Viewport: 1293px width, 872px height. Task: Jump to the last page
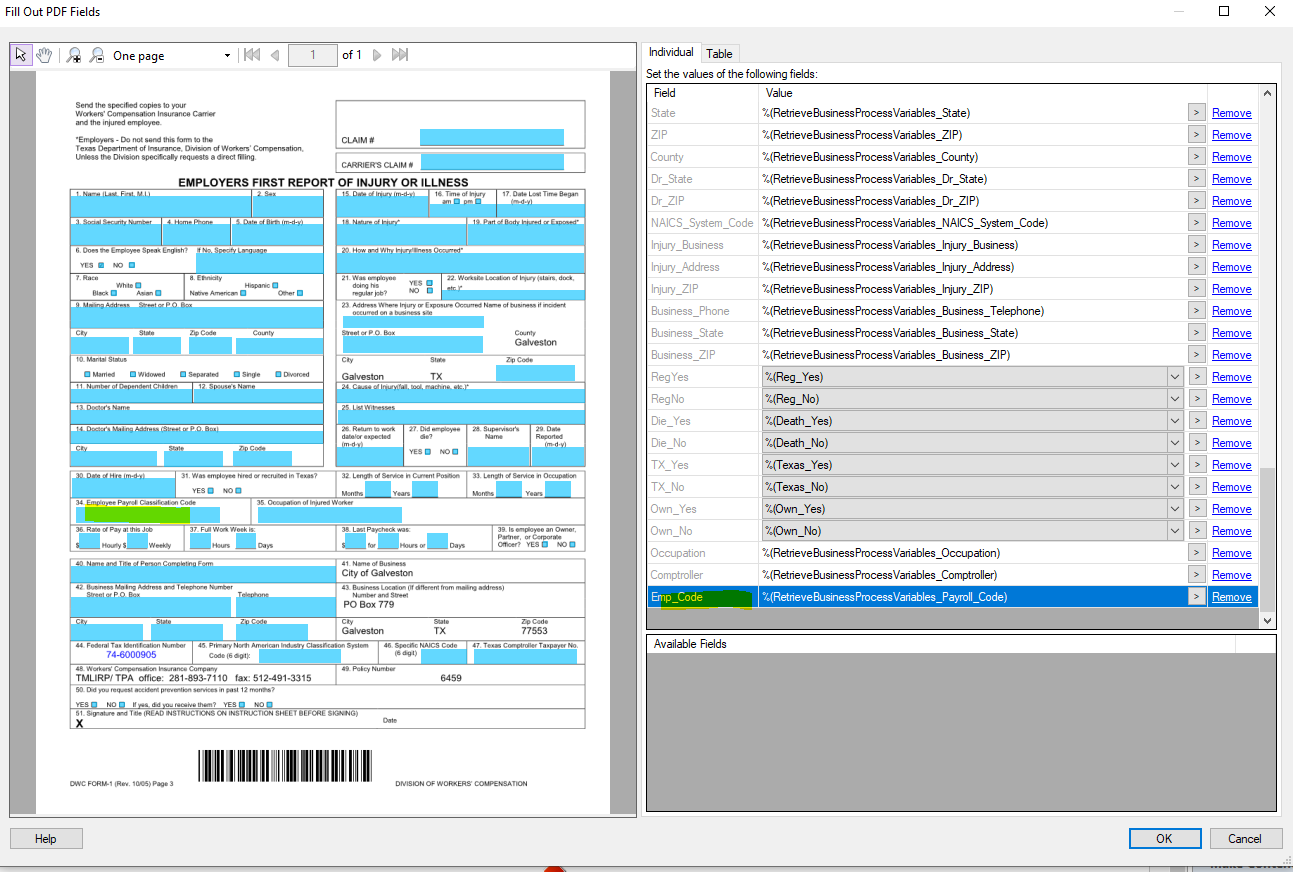400,55
